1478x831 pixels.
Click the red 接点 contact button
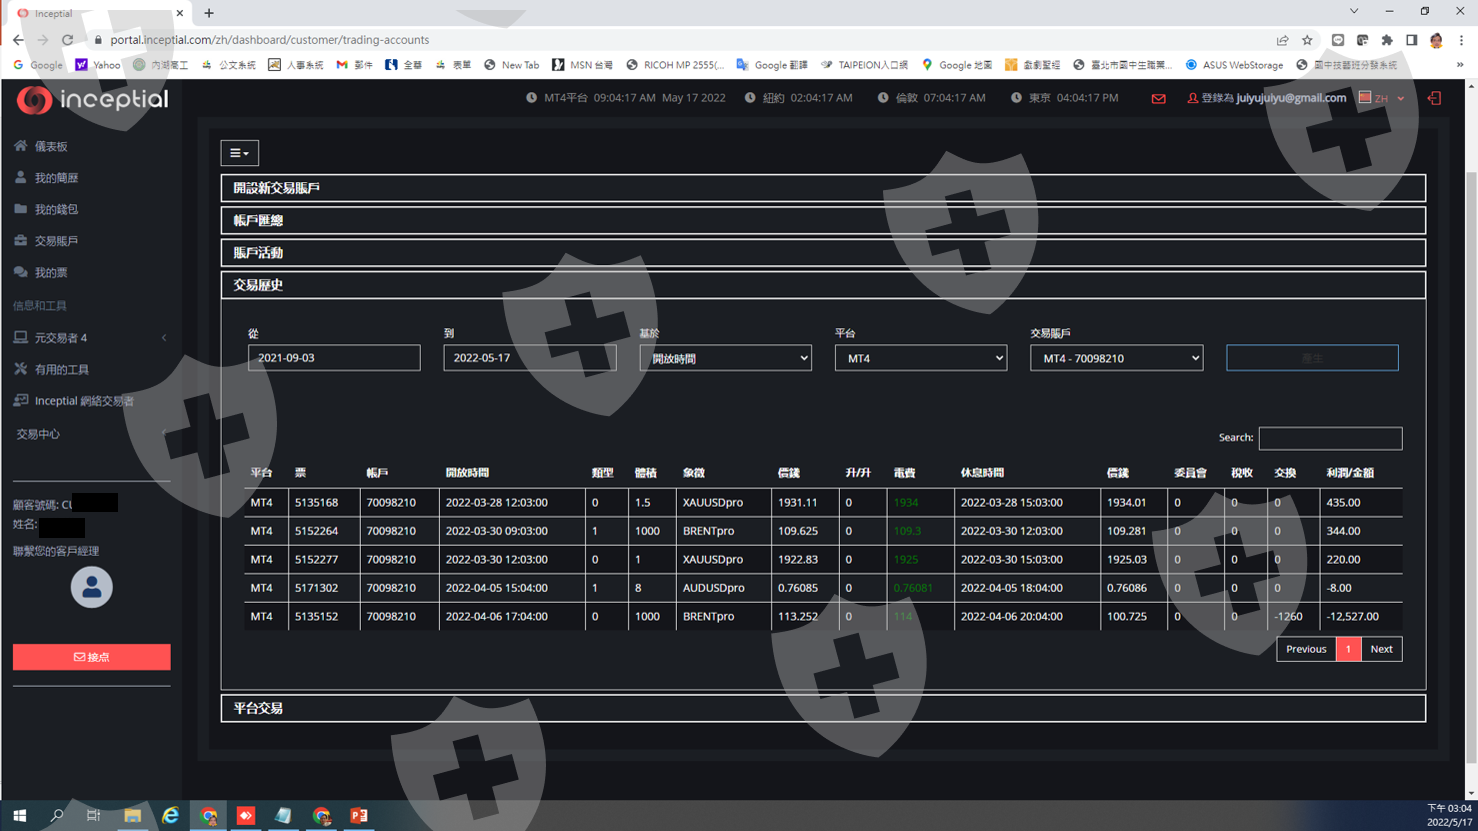[91, 657]
